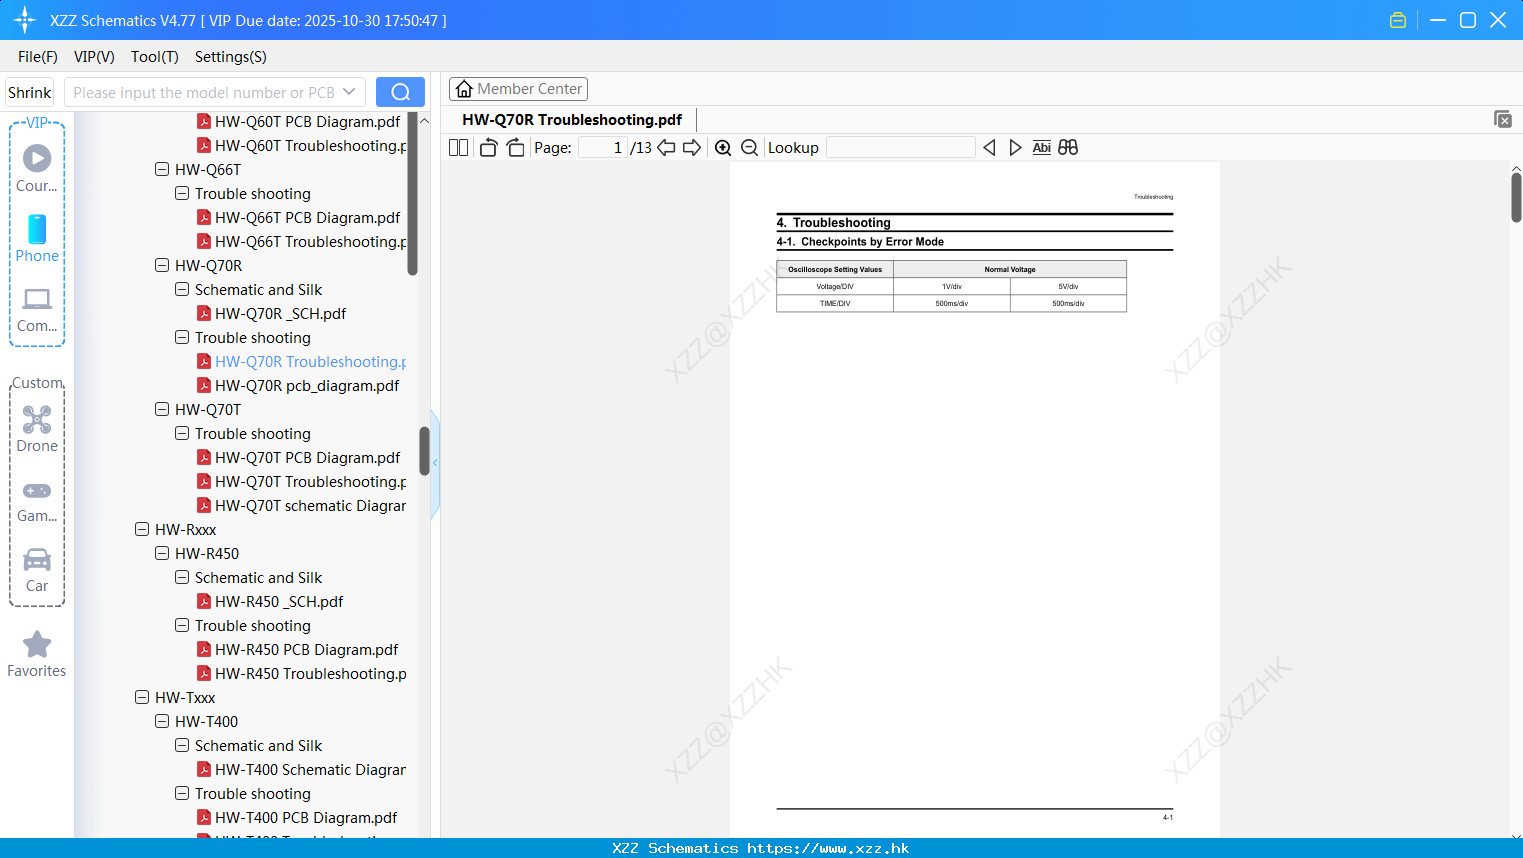Open the VIP(V) menu

(94, 57)
